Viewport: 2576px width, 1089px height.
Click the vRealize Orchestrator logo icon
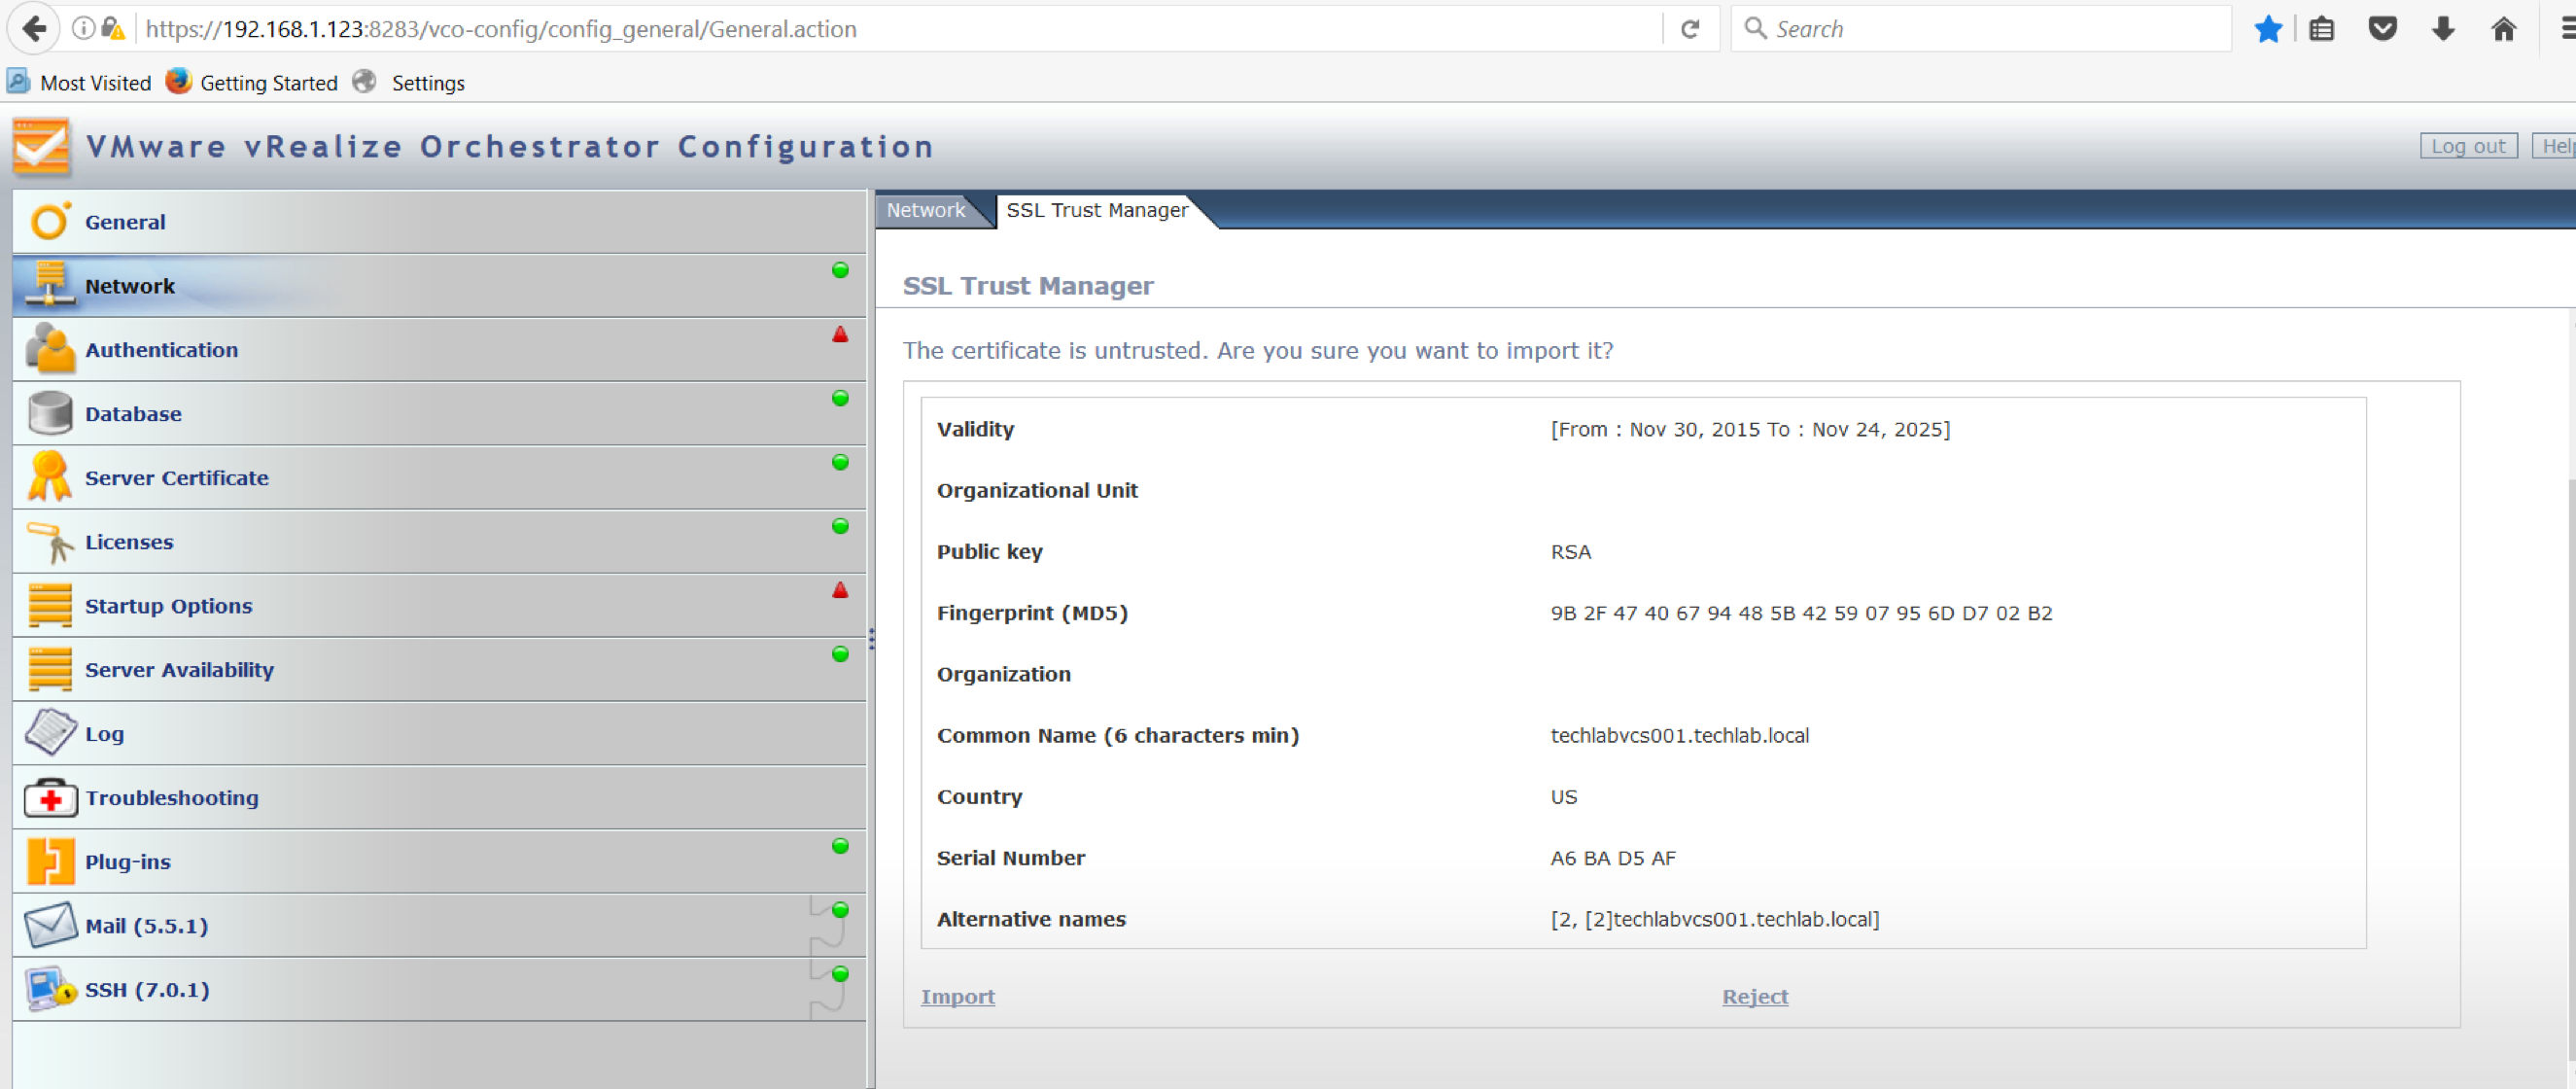(41, 146)
